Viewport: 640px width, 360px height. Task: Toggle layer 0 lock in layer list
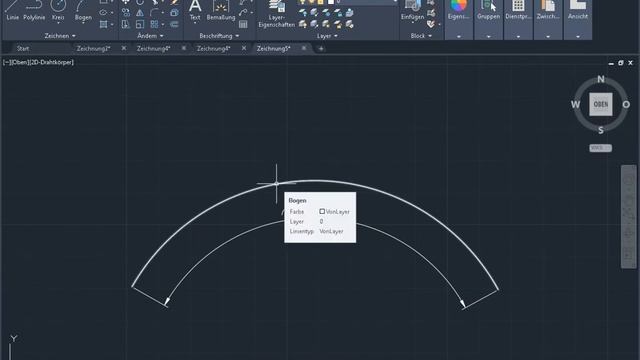[x=321, y=2]
